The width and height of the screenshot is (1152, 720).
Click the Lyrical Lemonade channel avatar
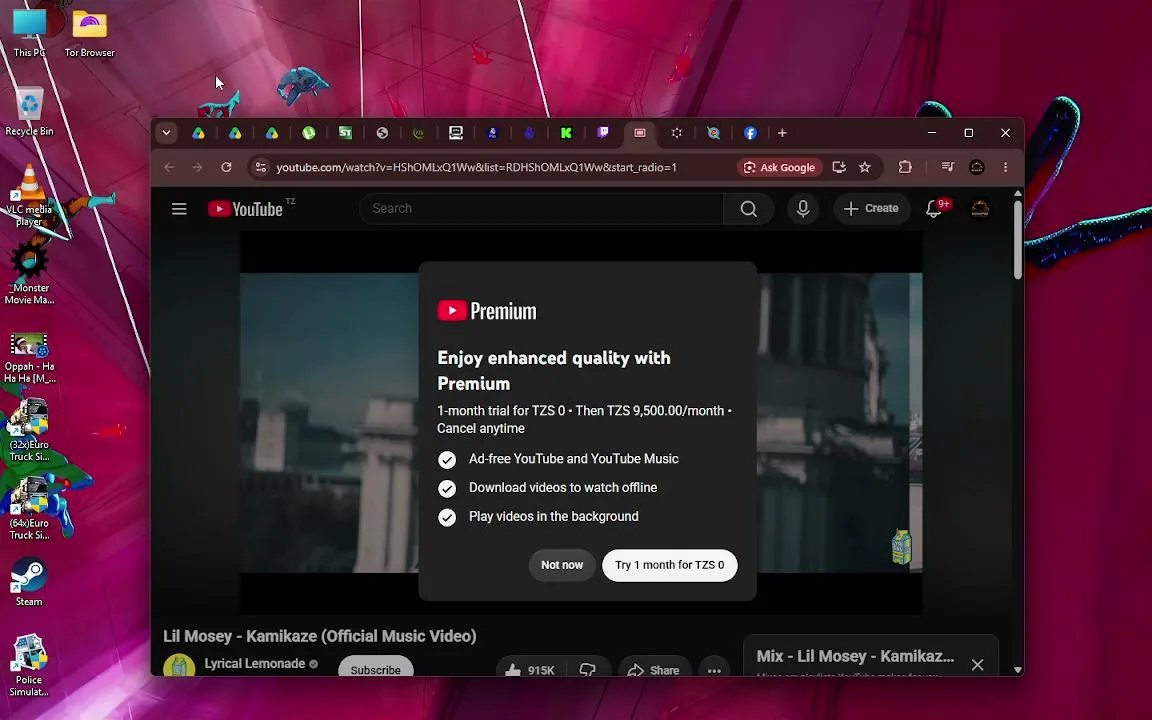pos(179,665)
